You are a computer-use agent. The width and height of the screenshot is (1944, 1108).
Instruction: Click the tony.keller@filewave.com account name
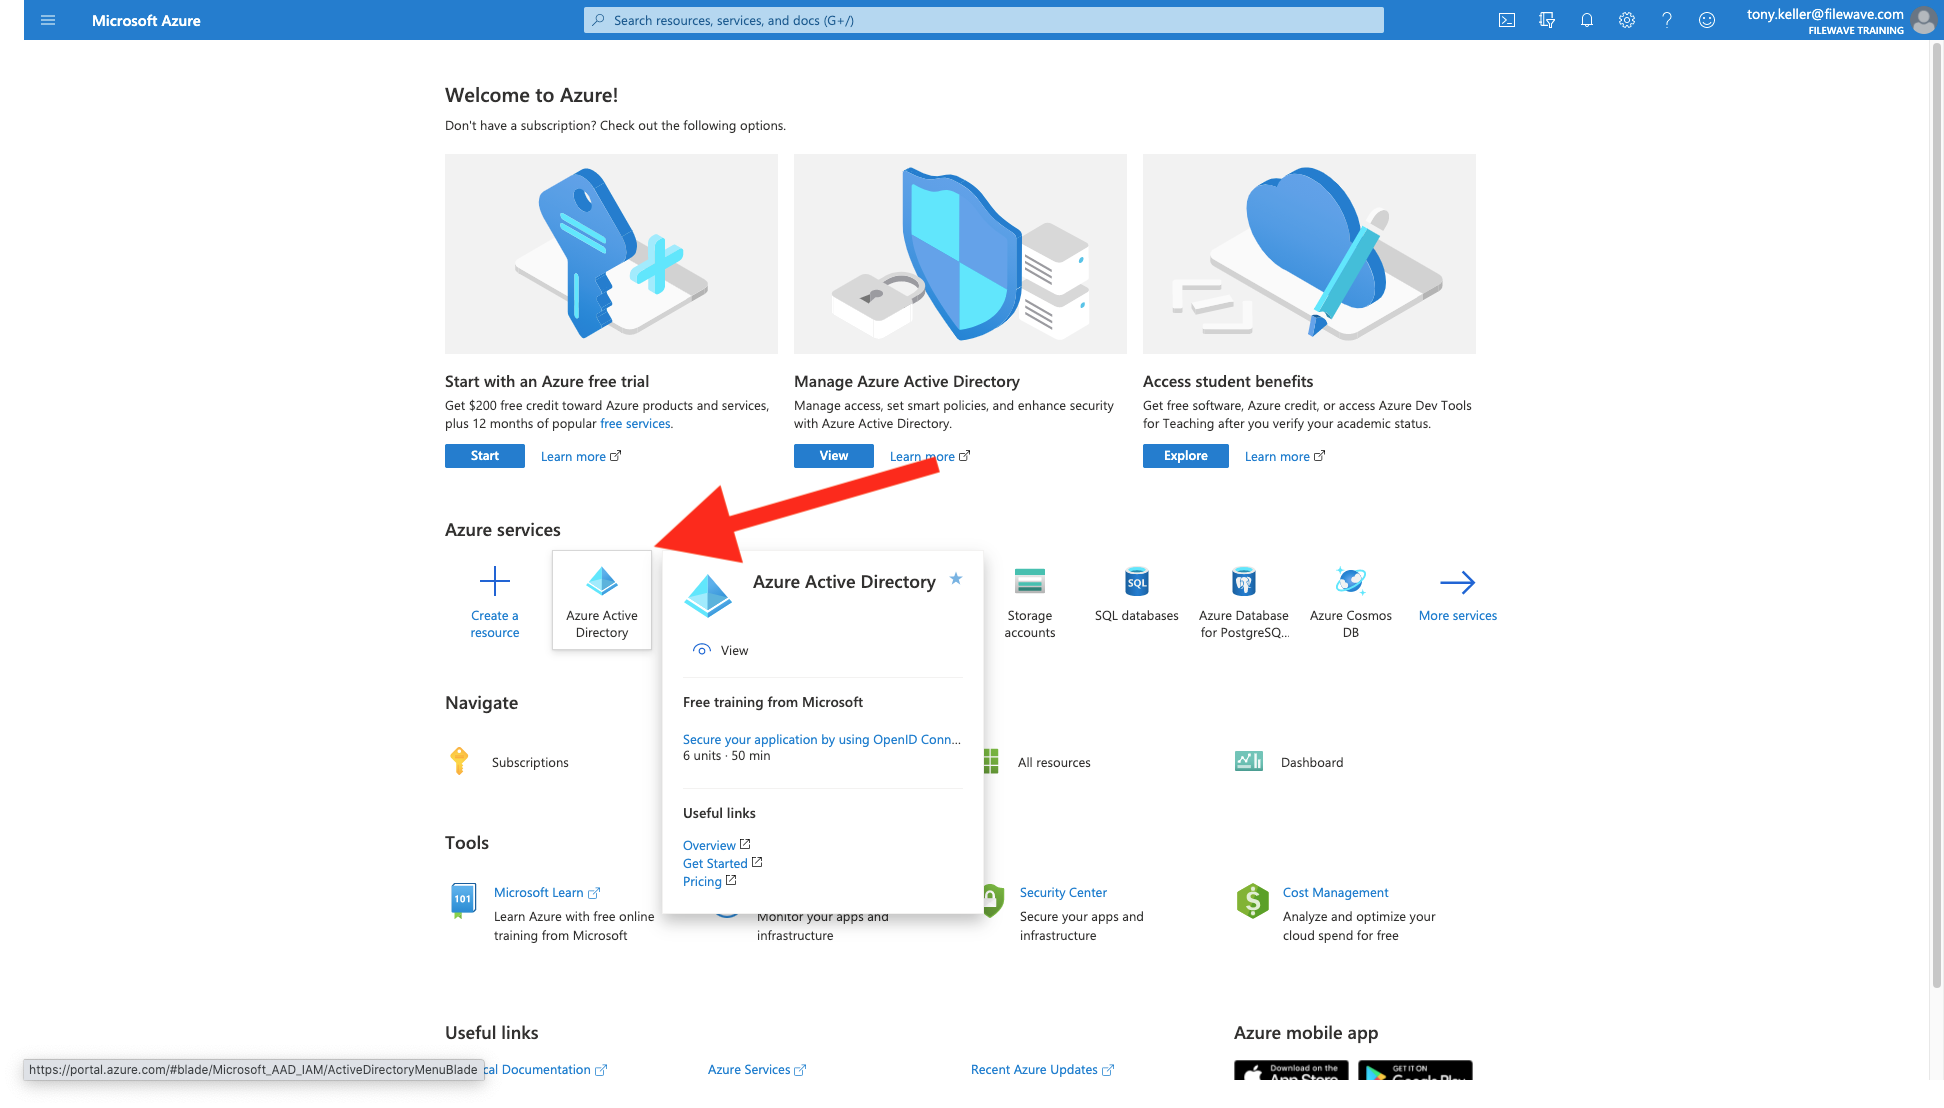1825,14
